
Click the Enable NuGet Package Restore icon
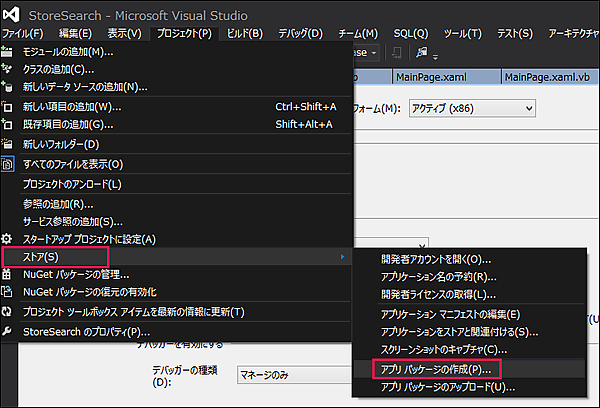(7, 292)
